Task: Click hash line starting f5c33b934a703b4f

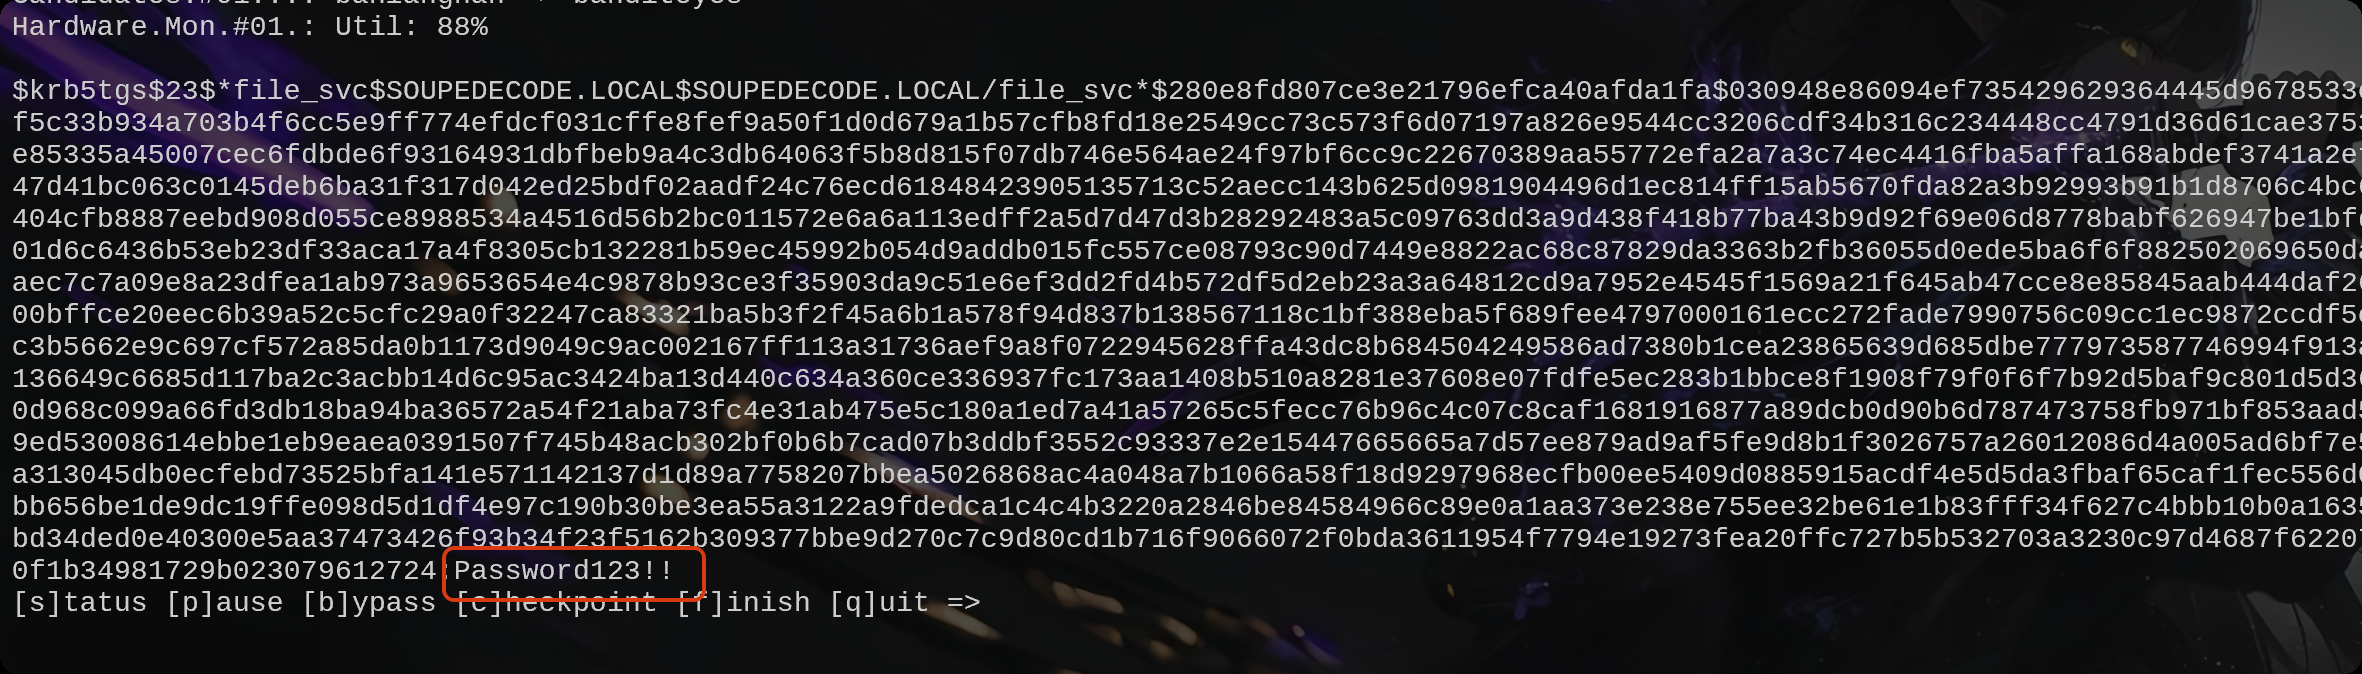Action: 1187,123
